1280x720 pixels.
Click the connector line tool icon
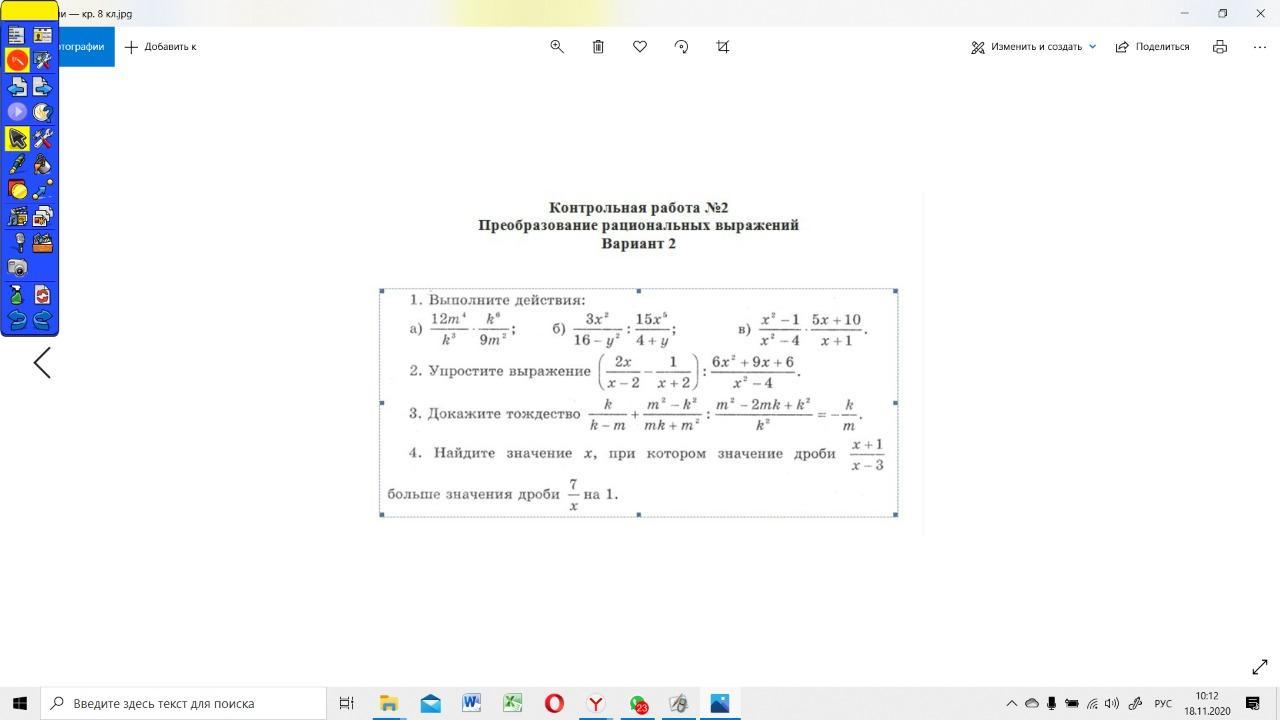coord(42,190)
